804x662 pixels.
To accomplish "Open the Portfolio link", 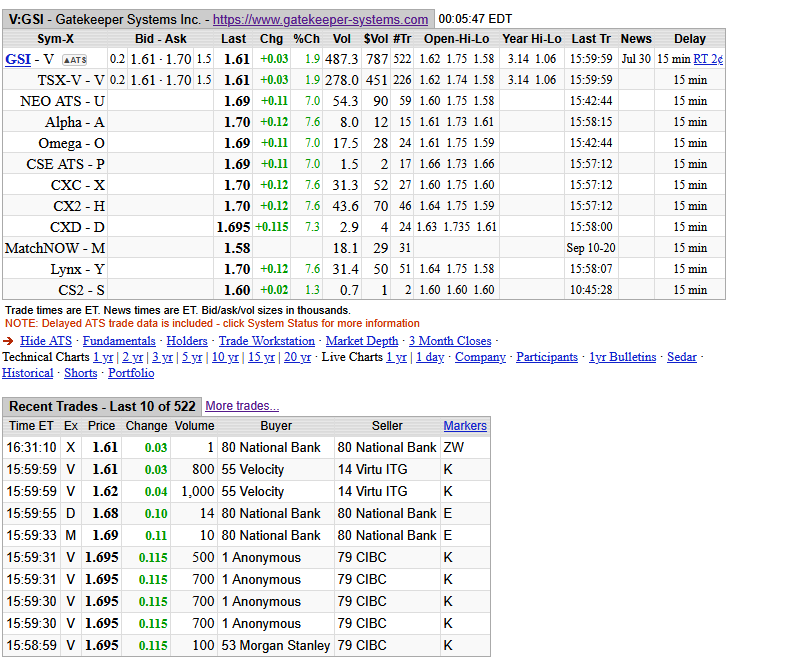I will (131, 373).
